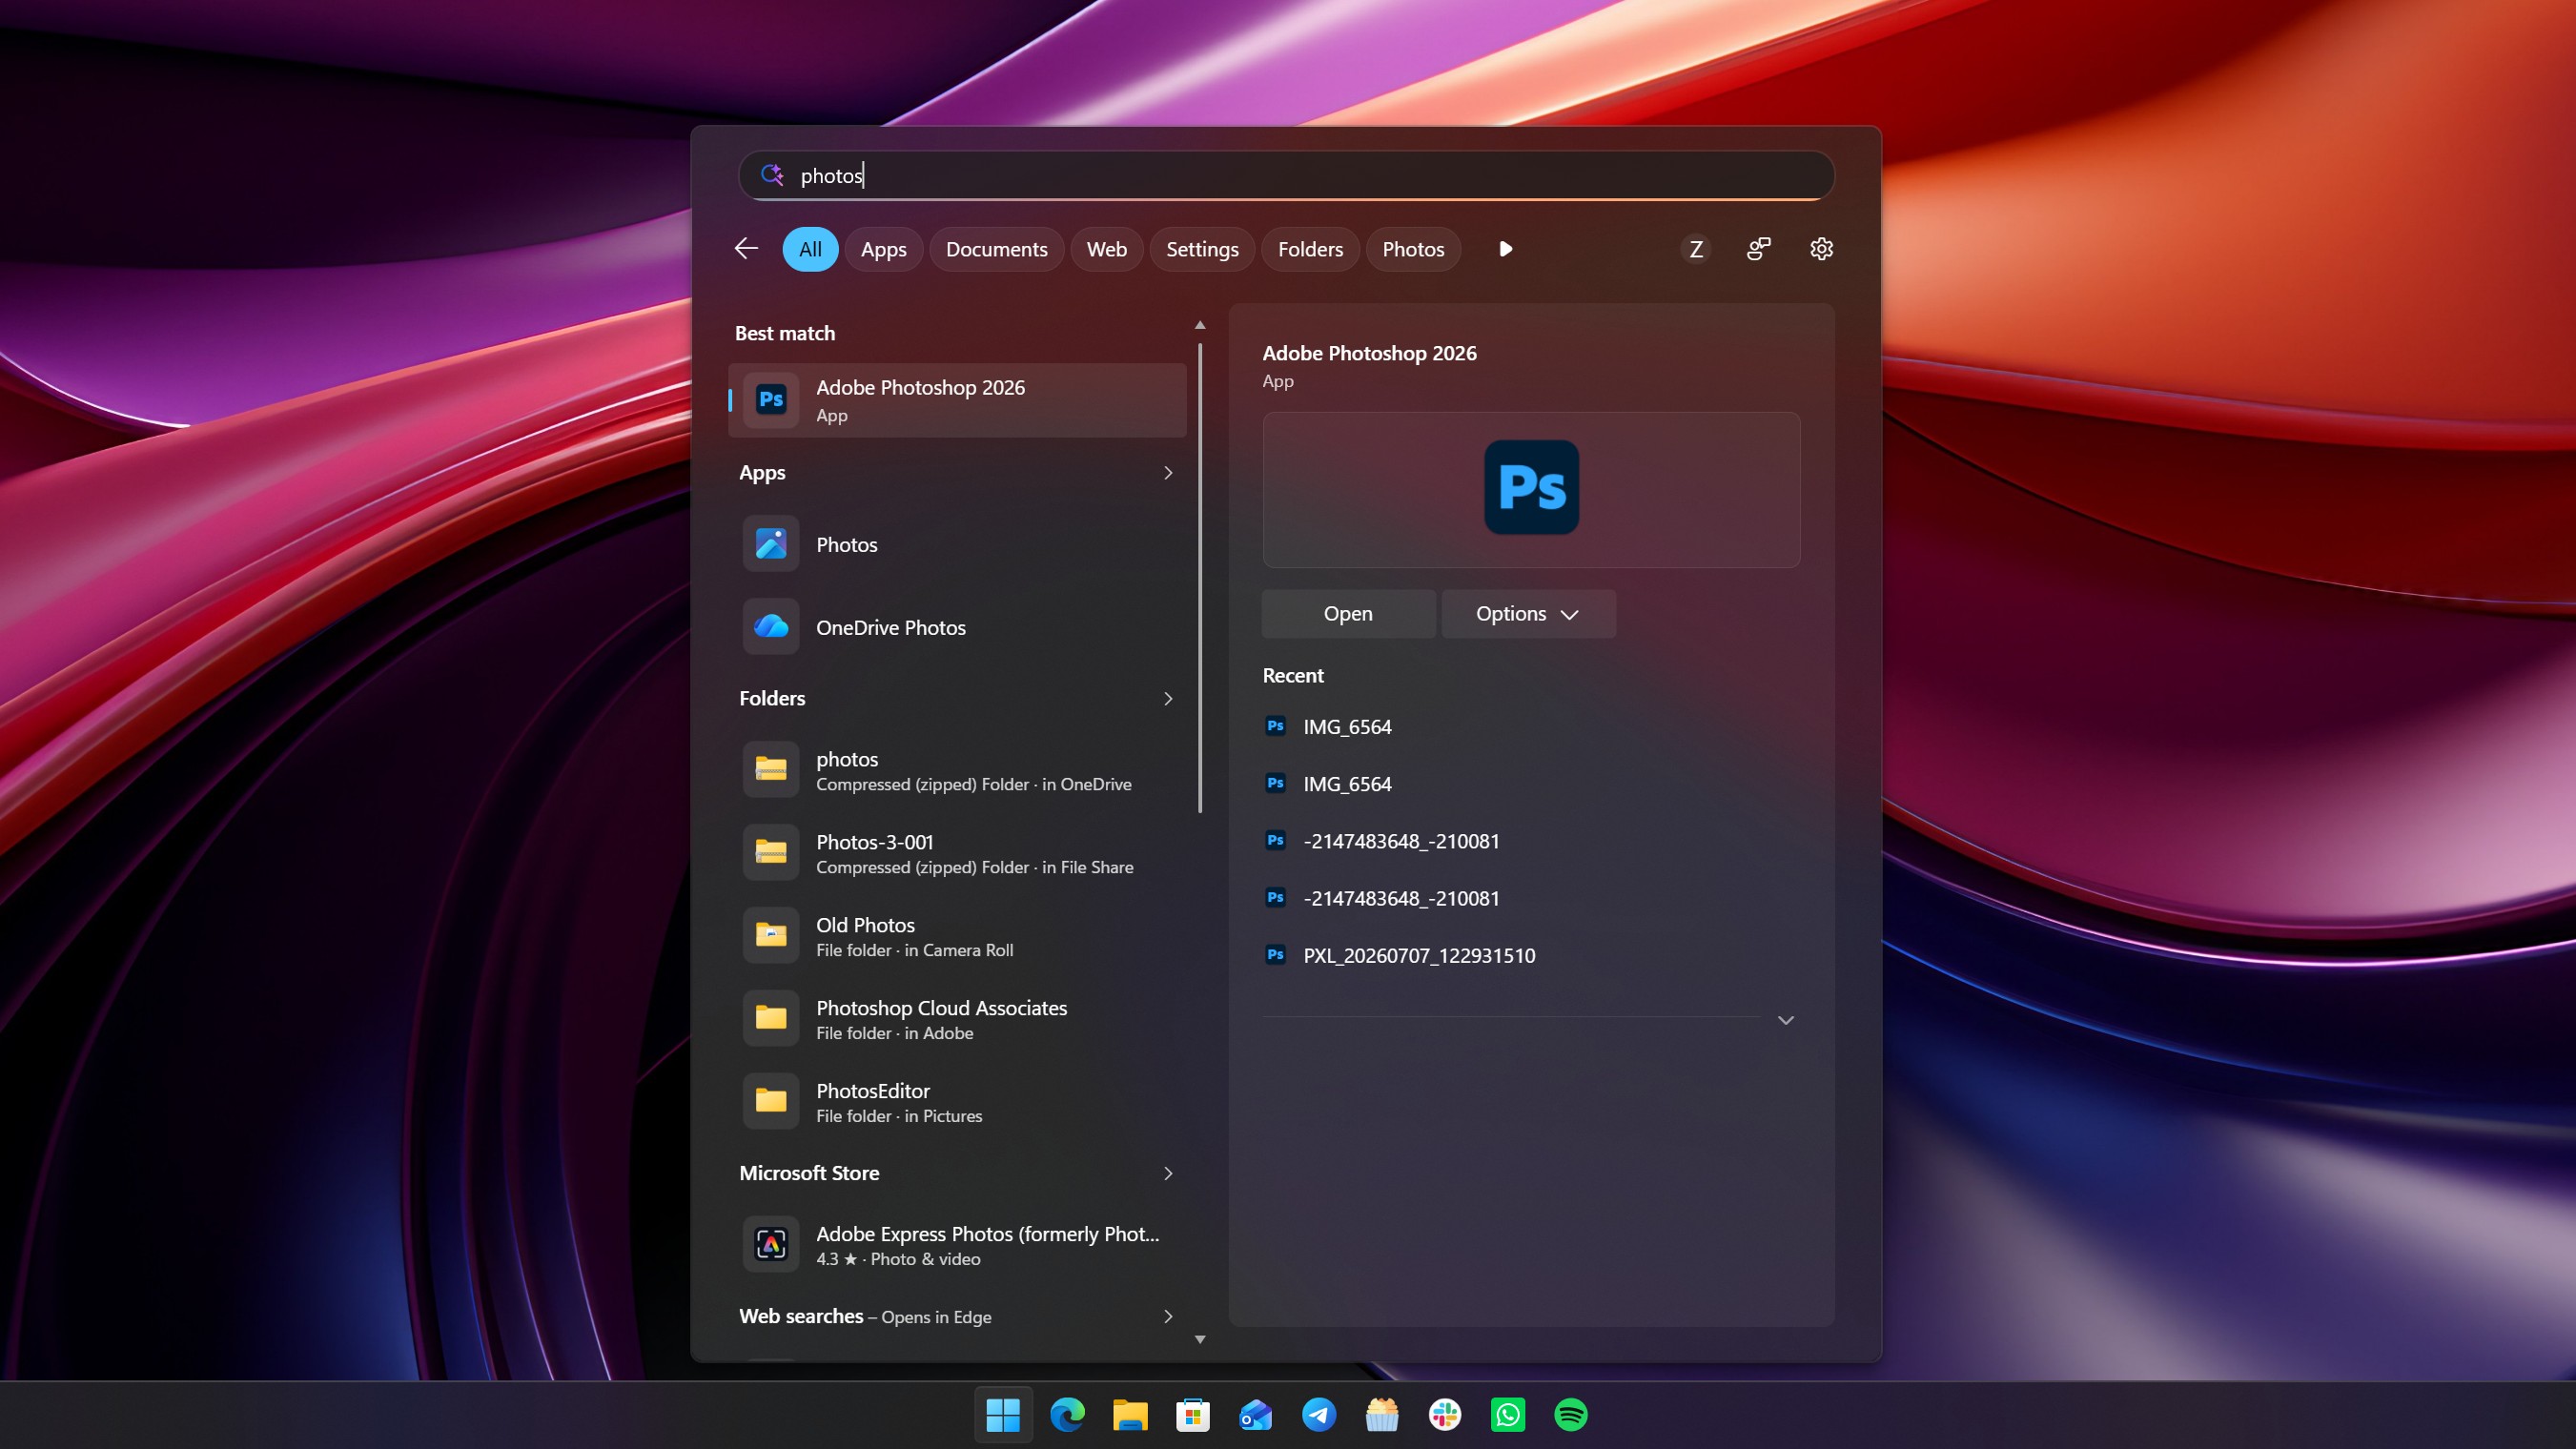The width and height of the screenshot is (2576, 1449).
Task: Click the Old Photos folder icon
Action: pyautogui.click(x=770, y=935)
